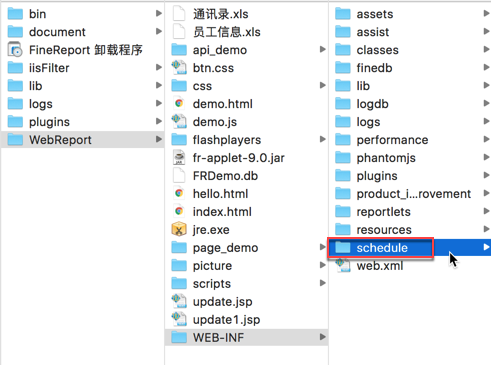Click the jre.exe package icon
The width and height of the screenshot is (491, 365).
tap(179, 230)
